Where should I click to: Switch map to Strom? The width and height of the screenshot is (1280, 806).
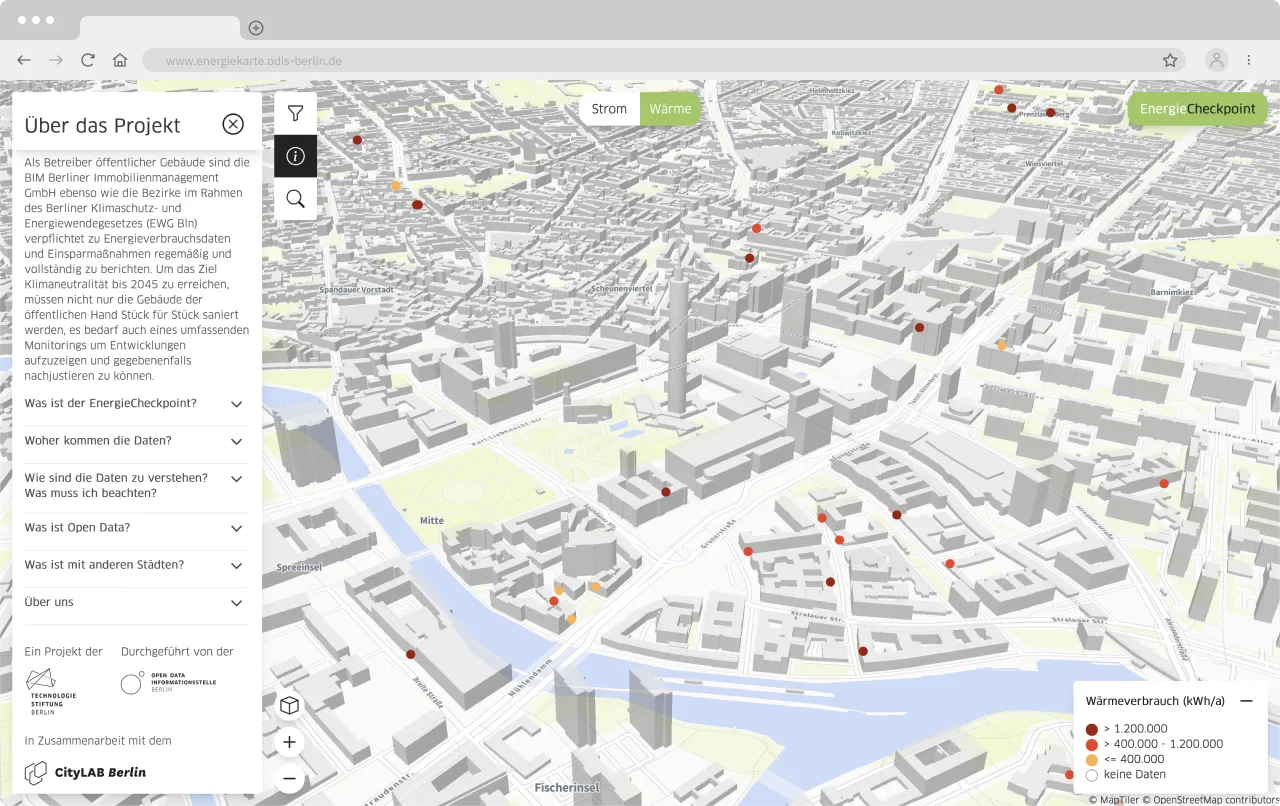point(609,109)
